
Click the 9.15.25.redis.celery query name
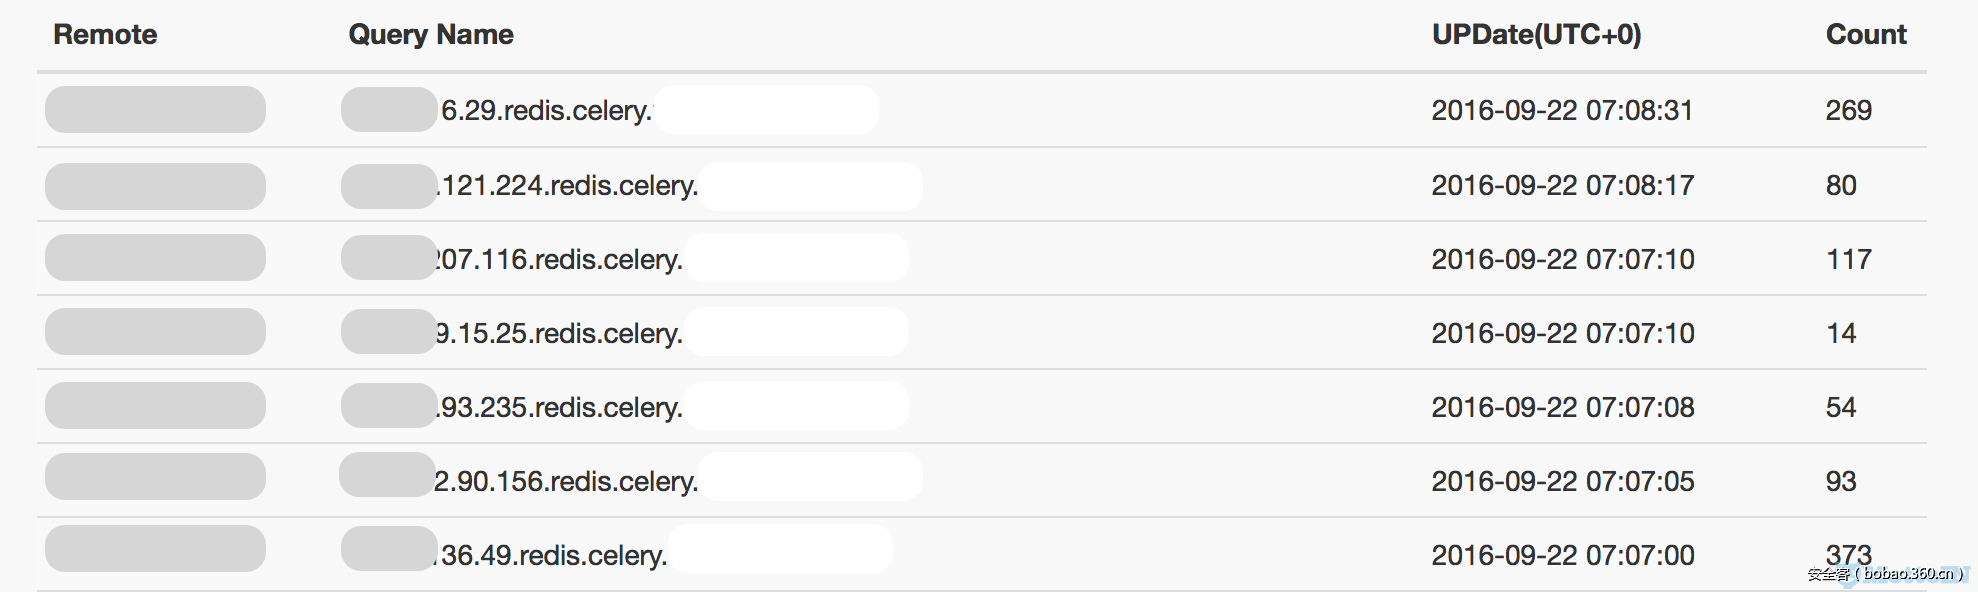tap(560, 333)
